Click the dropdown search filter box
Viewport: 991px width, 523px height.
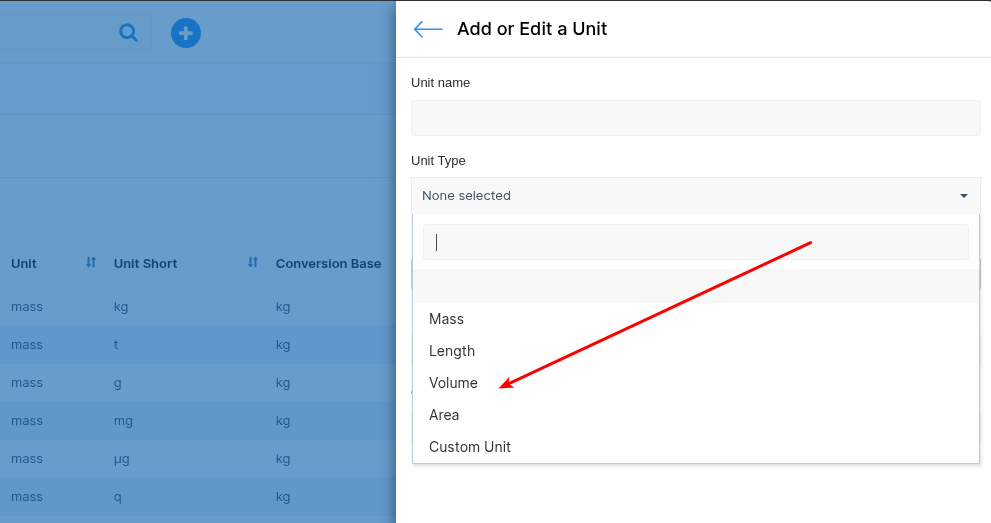tap(695, 242)
